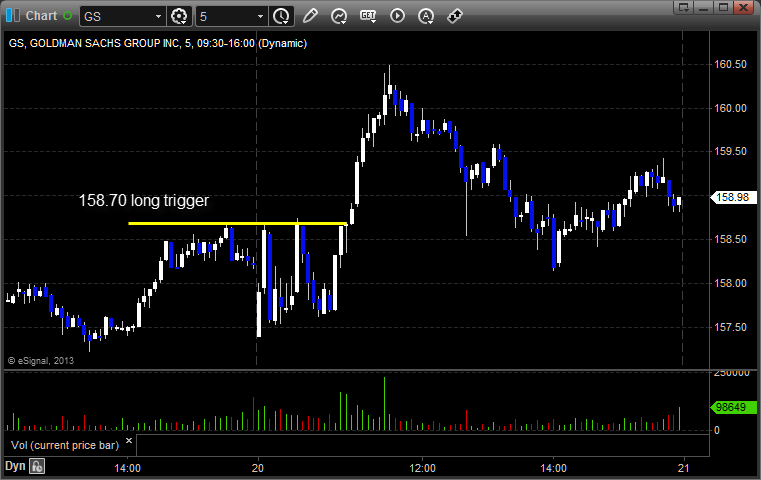The image size is (761, 480).
Task: Expand the interval dropdown arrow
Action: 261,17
